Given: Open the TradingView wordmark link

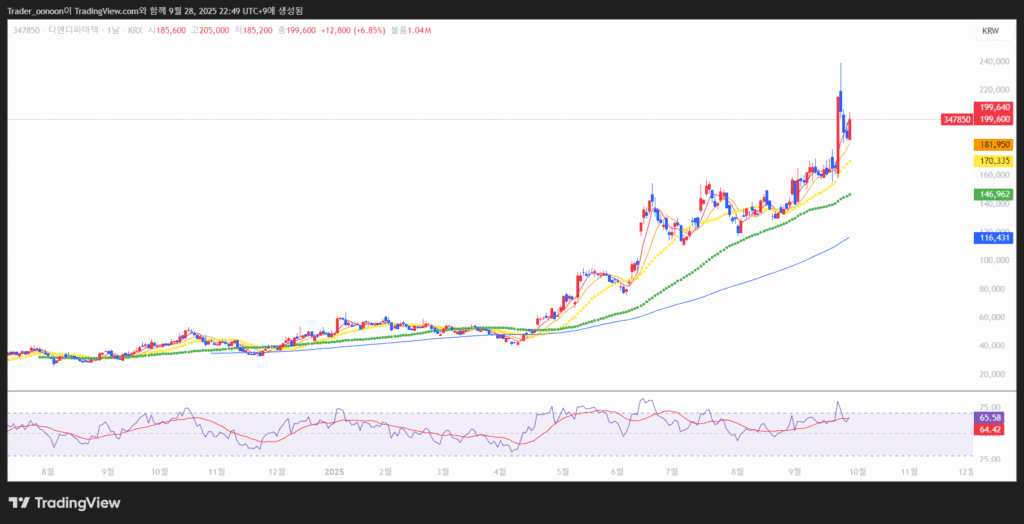Looking at the screenshot, I should click(x=77, y=503).
